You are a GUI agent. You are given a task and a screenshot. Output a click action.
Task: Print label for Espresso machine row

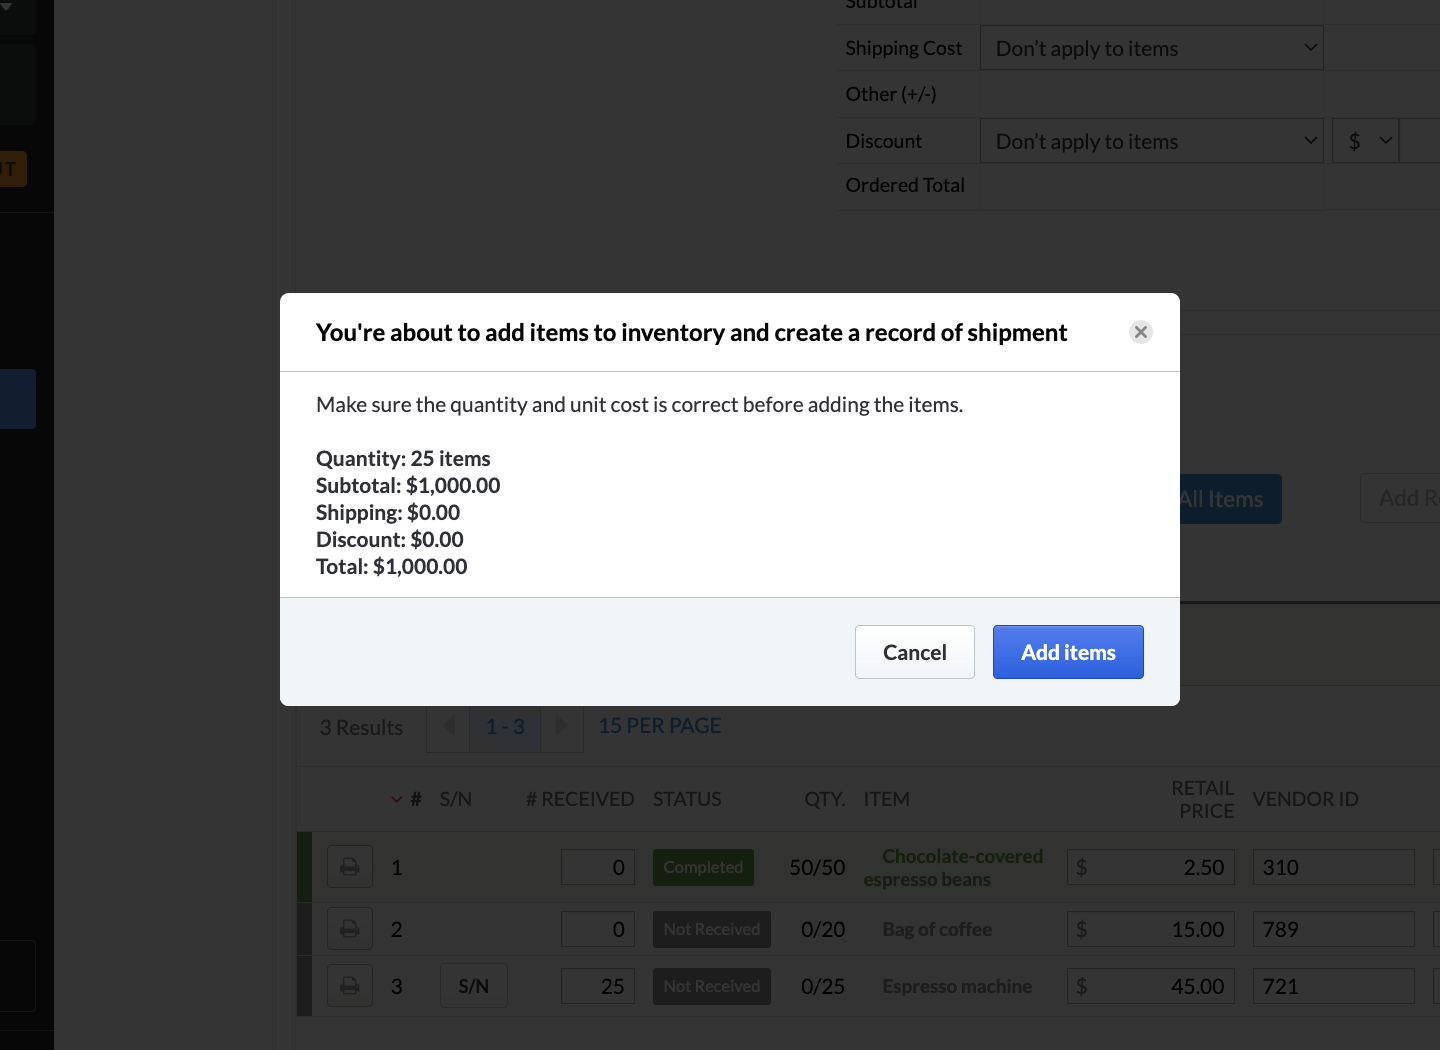350,986
